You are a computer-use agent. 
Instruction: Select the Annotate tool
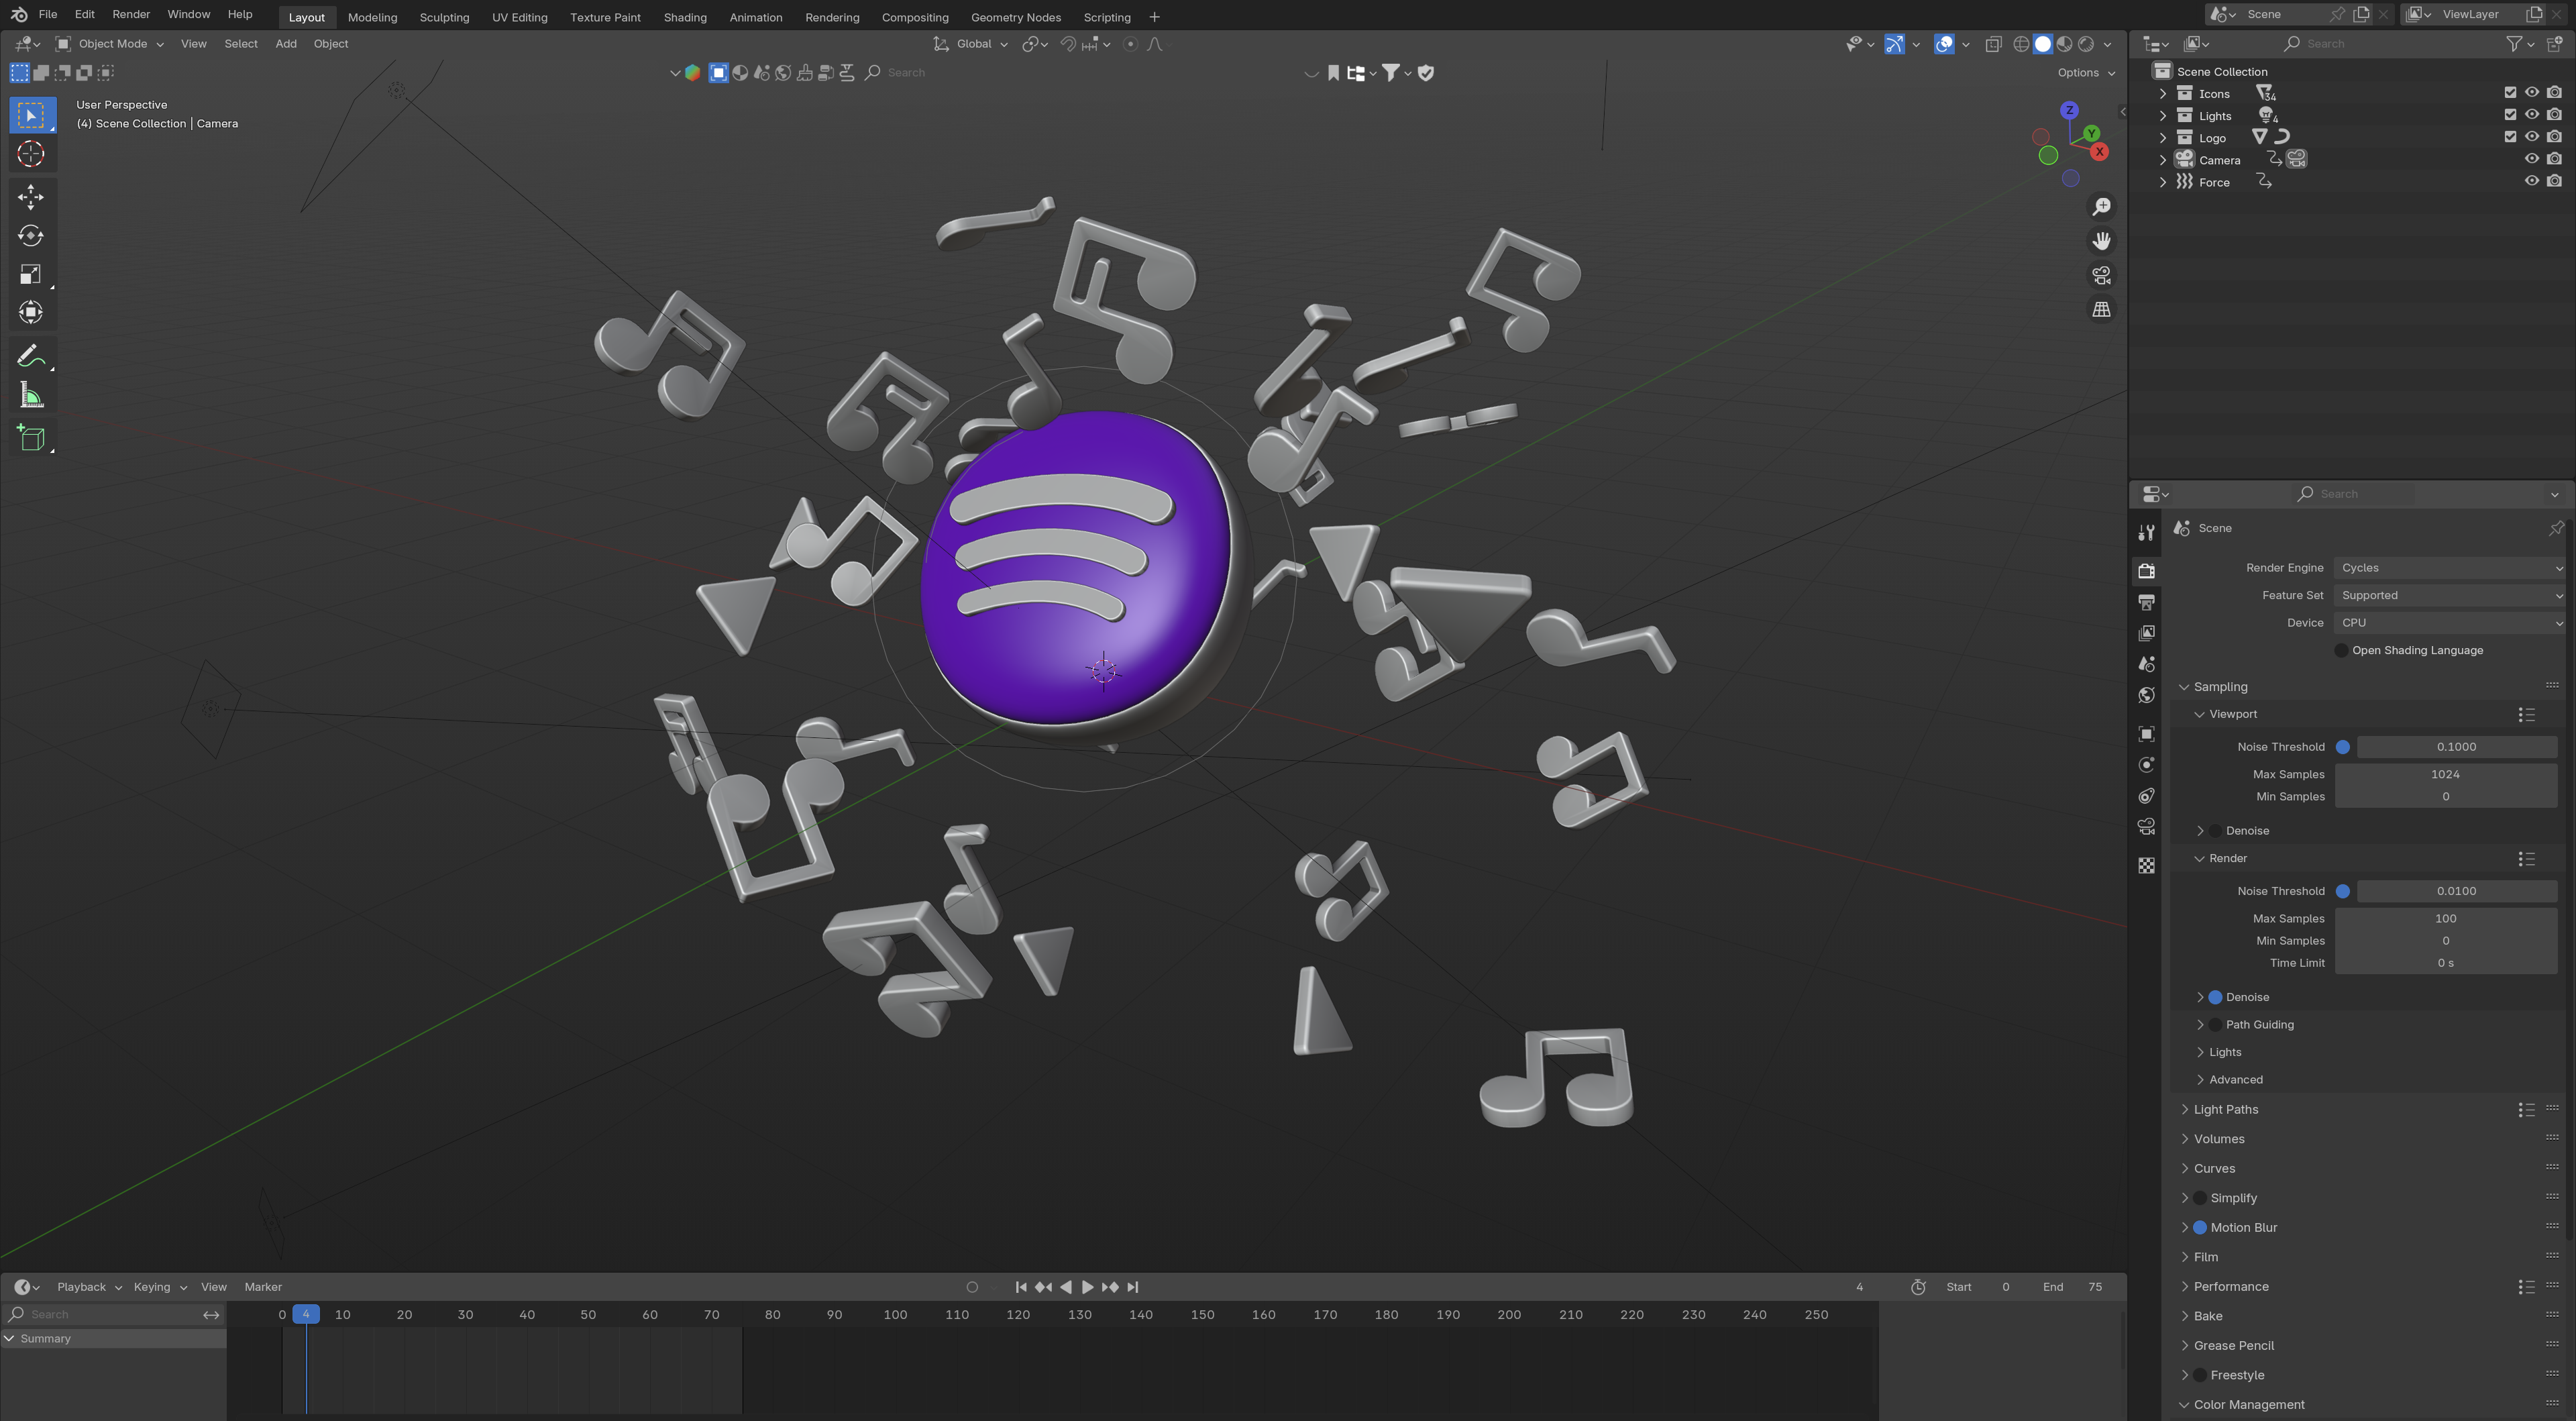coord(31,356)
